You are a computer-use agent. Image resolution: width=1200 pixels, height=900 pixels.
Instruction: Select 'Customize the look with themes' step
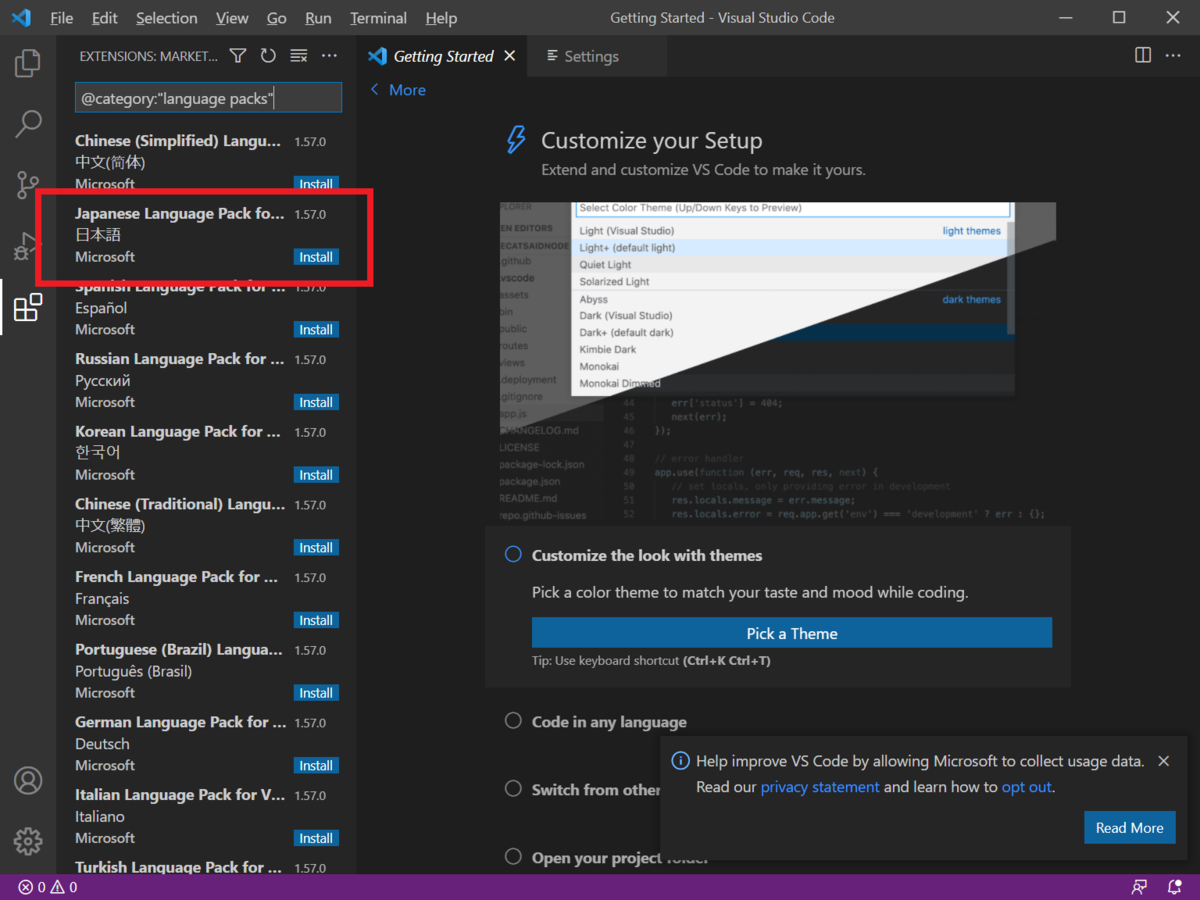[647, 555]
